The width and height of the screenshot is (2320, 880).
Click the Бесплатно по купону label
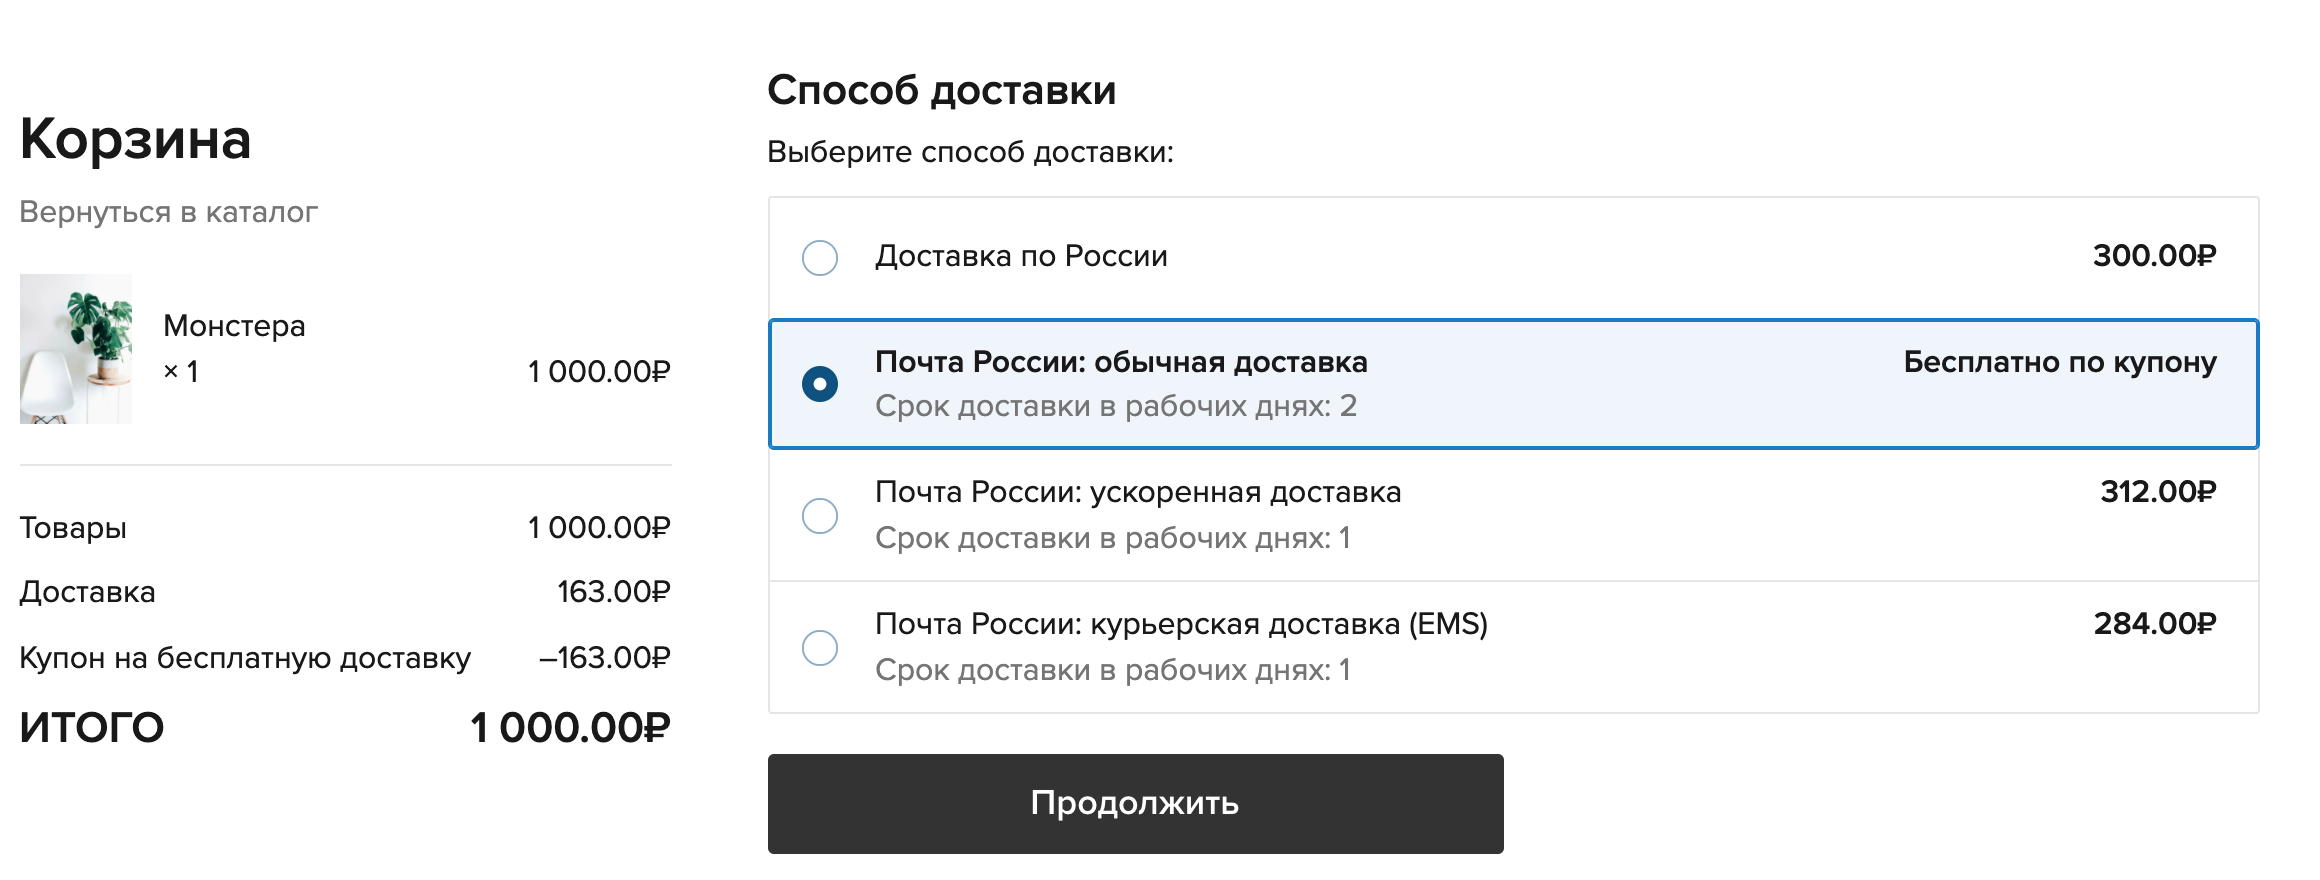click(2060, 362)
